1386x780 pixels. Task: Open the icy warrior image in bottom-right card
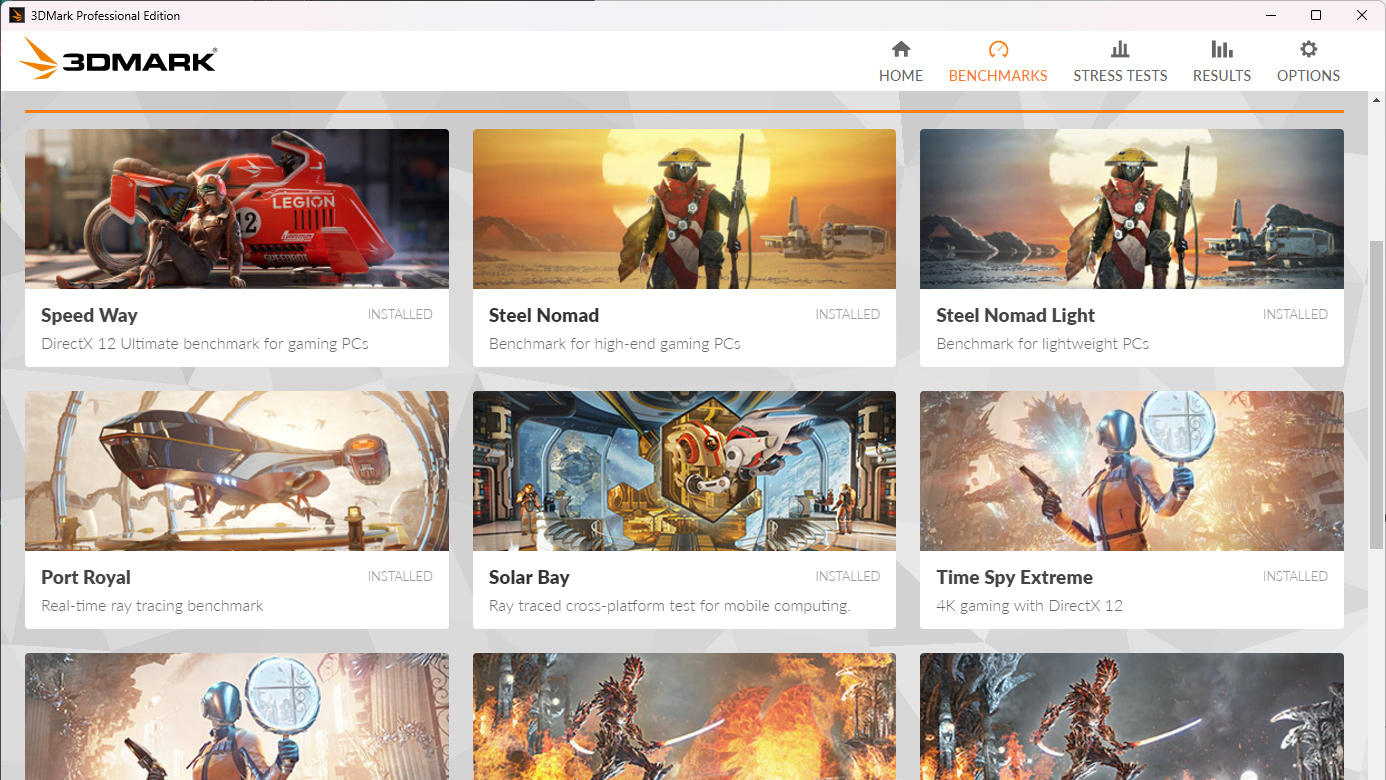[x=1132, y=716]
